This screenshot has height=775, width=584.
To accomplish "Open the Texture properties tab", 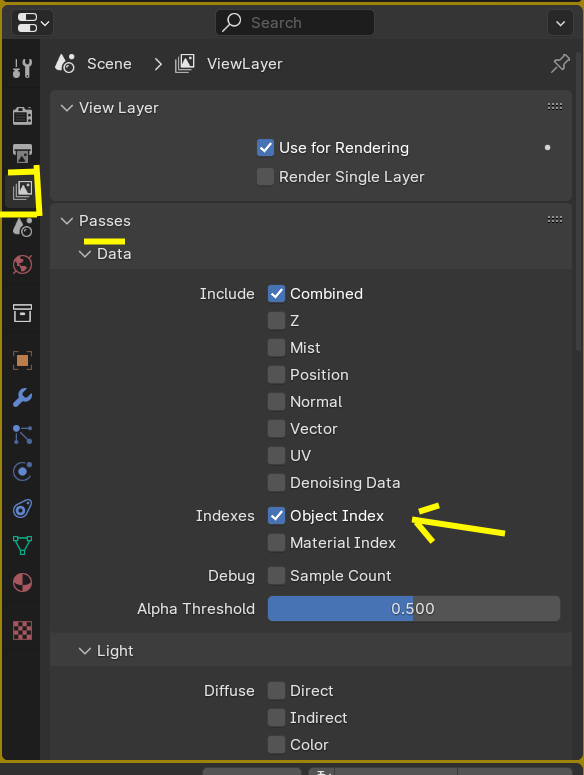I will click(22, 631).
